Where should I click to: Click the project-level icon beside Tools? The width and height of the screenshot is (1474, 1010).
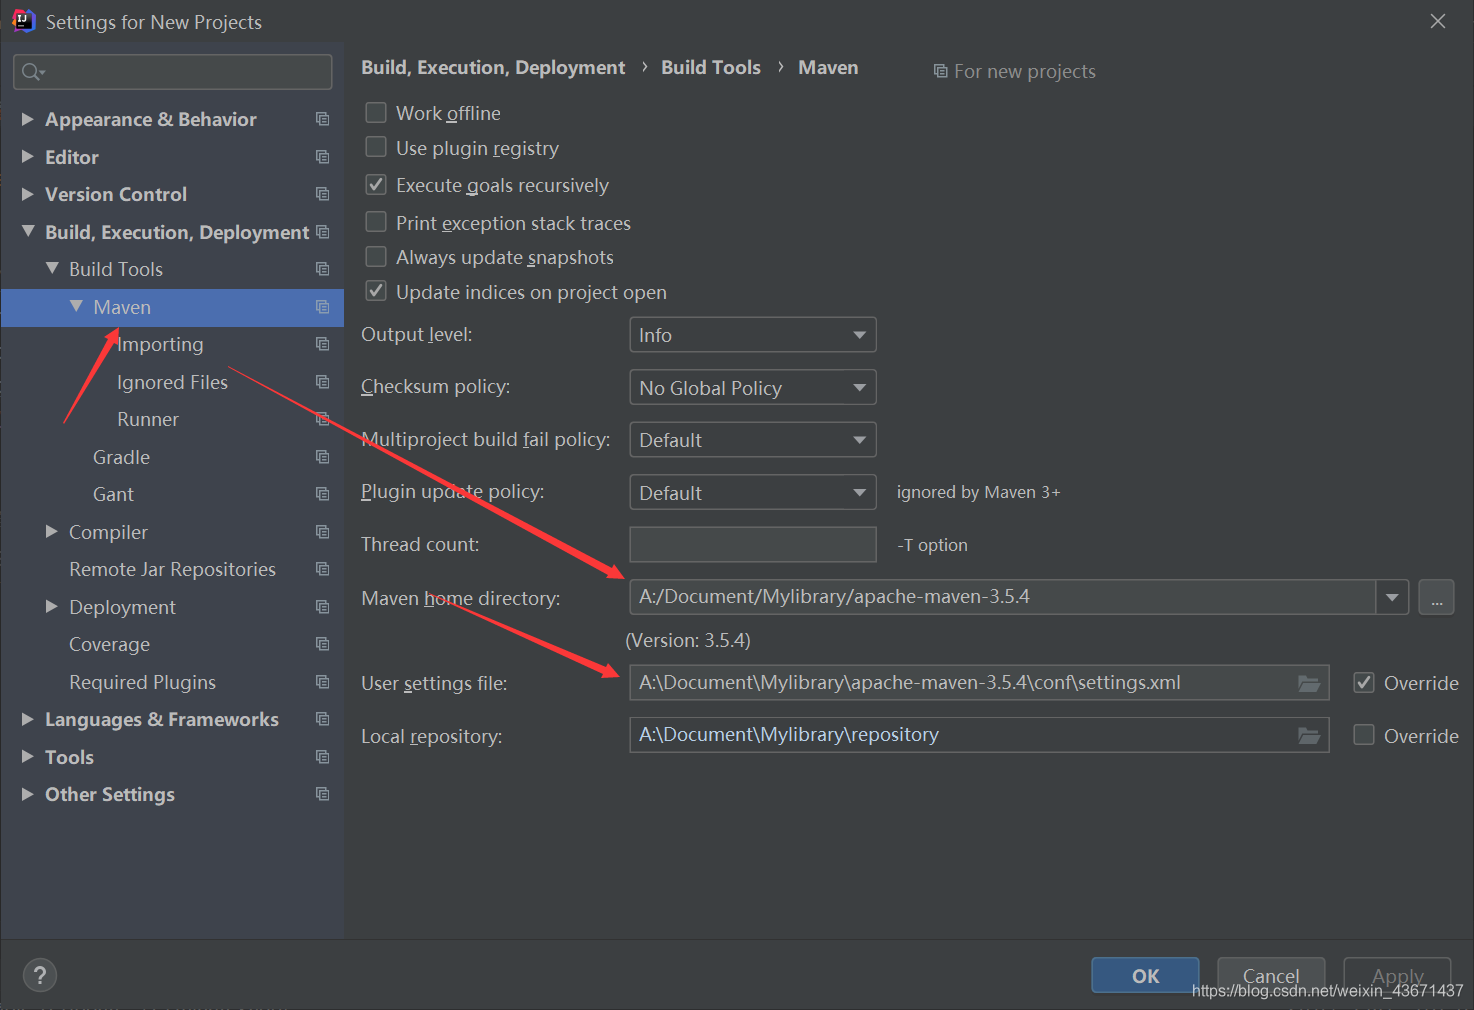tap(322, 757)
